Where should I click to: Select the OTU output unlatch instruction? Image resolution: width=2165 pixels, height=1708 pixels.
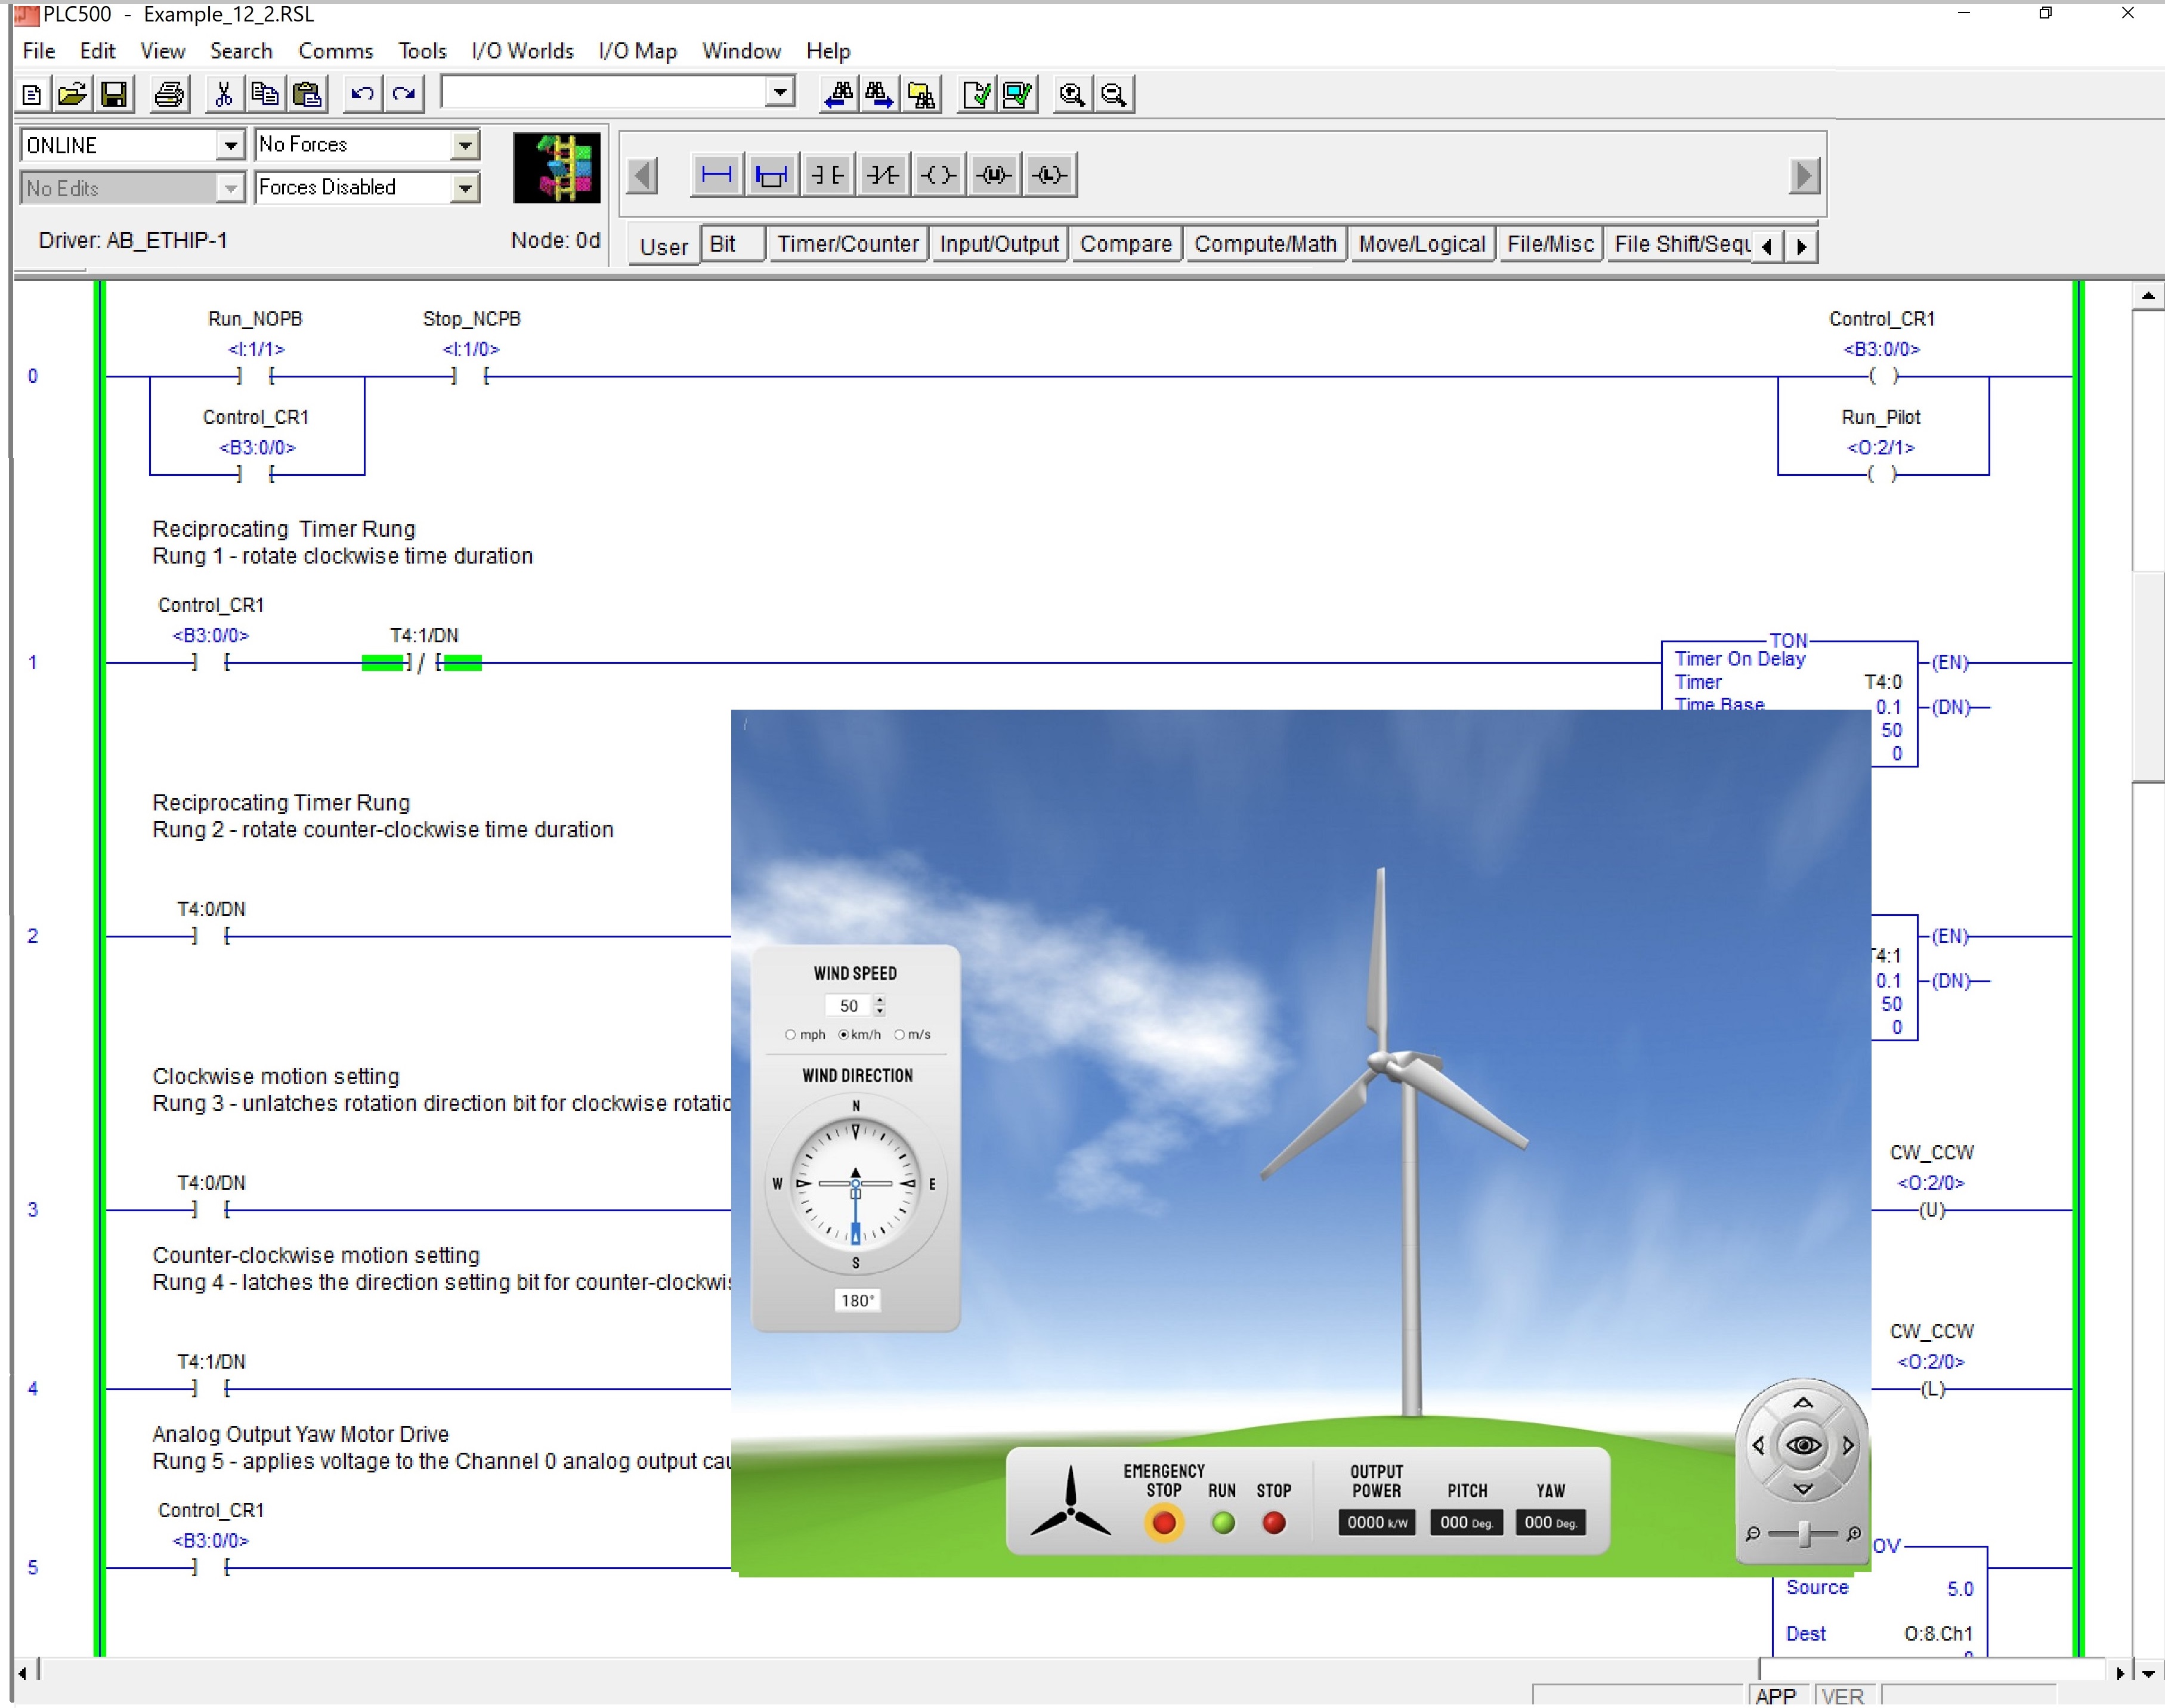tap(993, 174)
